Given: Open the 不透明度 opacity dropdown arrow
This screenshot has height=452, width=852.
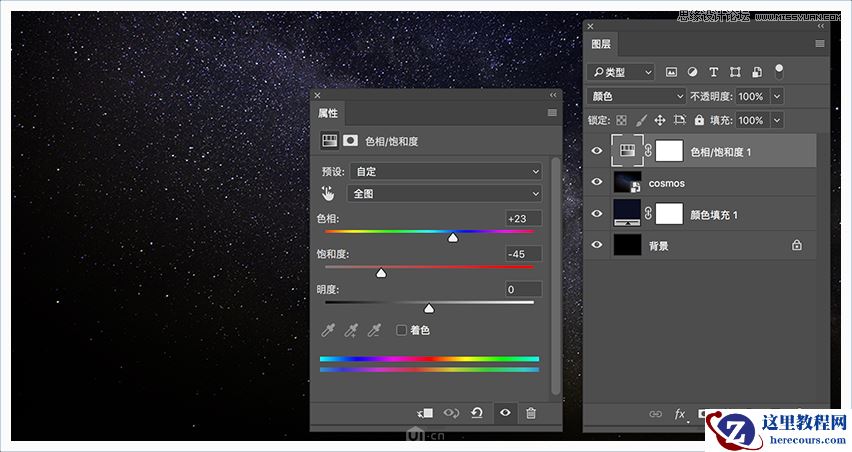Looking at the screenshot, I should pyautogui.click(x=777, y=96).
